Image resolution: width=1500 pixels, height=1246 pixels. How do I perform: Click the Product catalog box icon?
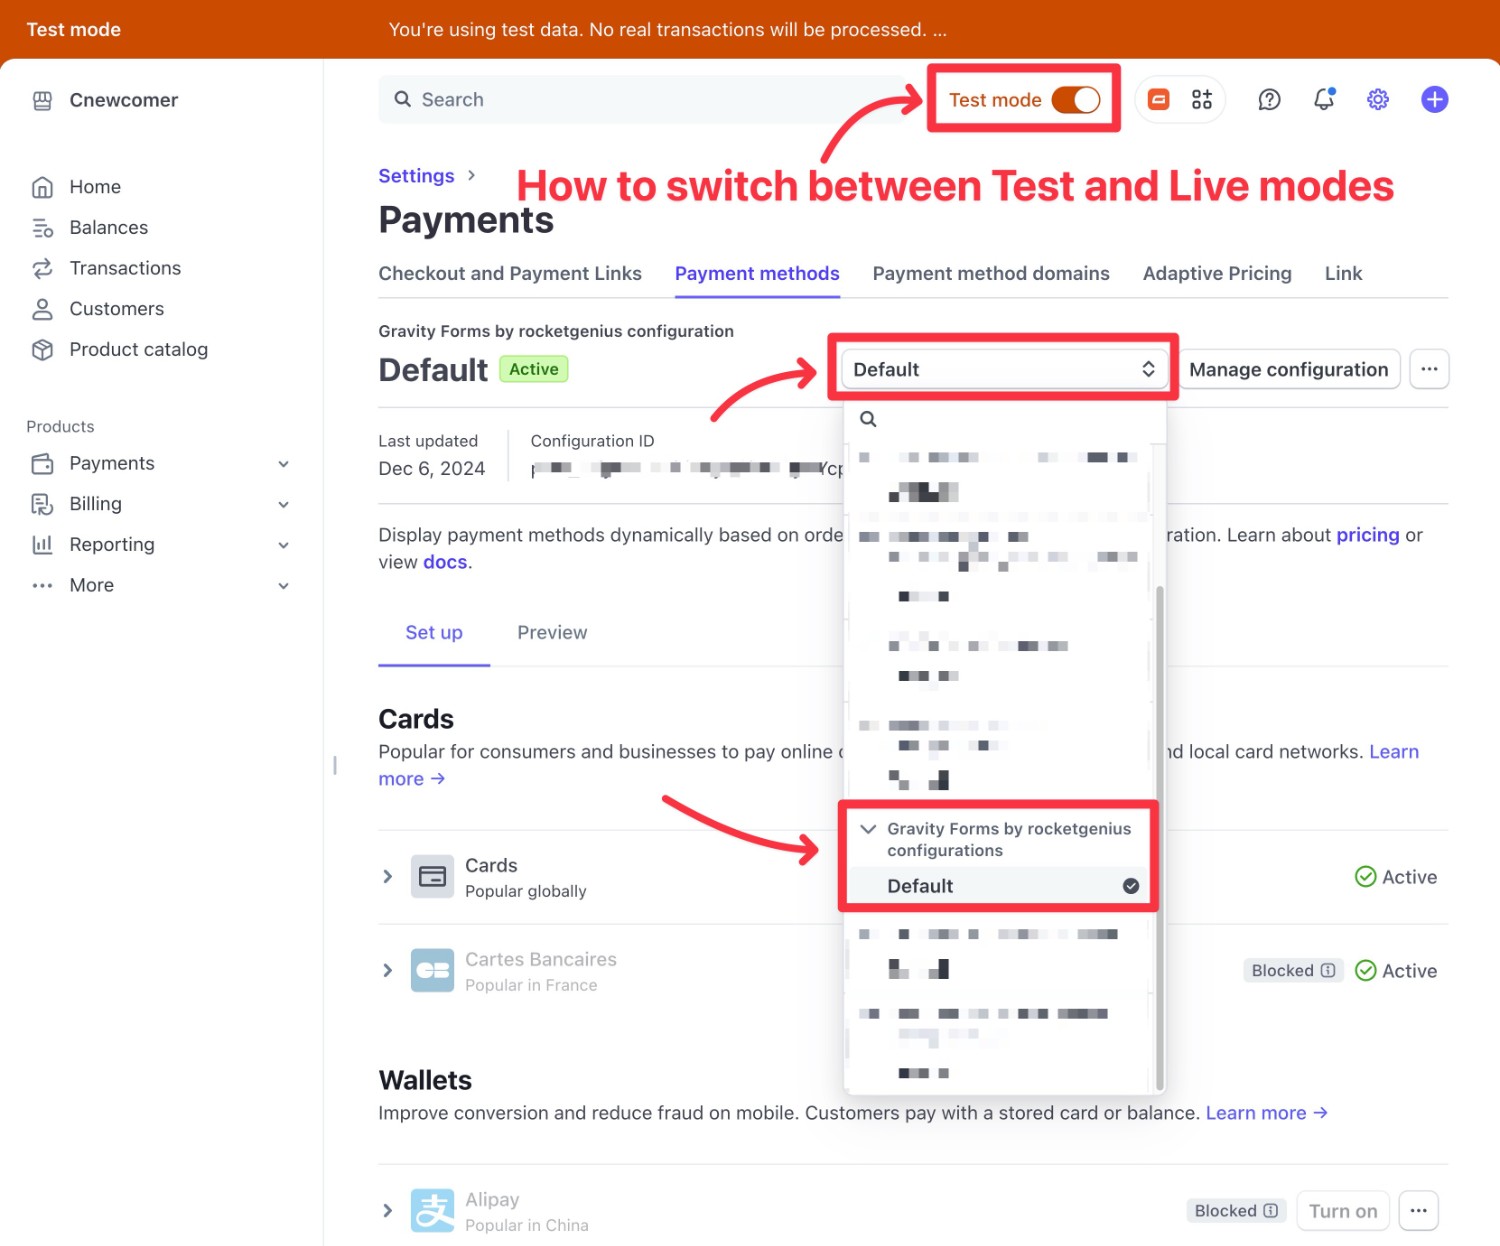click(42, 350)
